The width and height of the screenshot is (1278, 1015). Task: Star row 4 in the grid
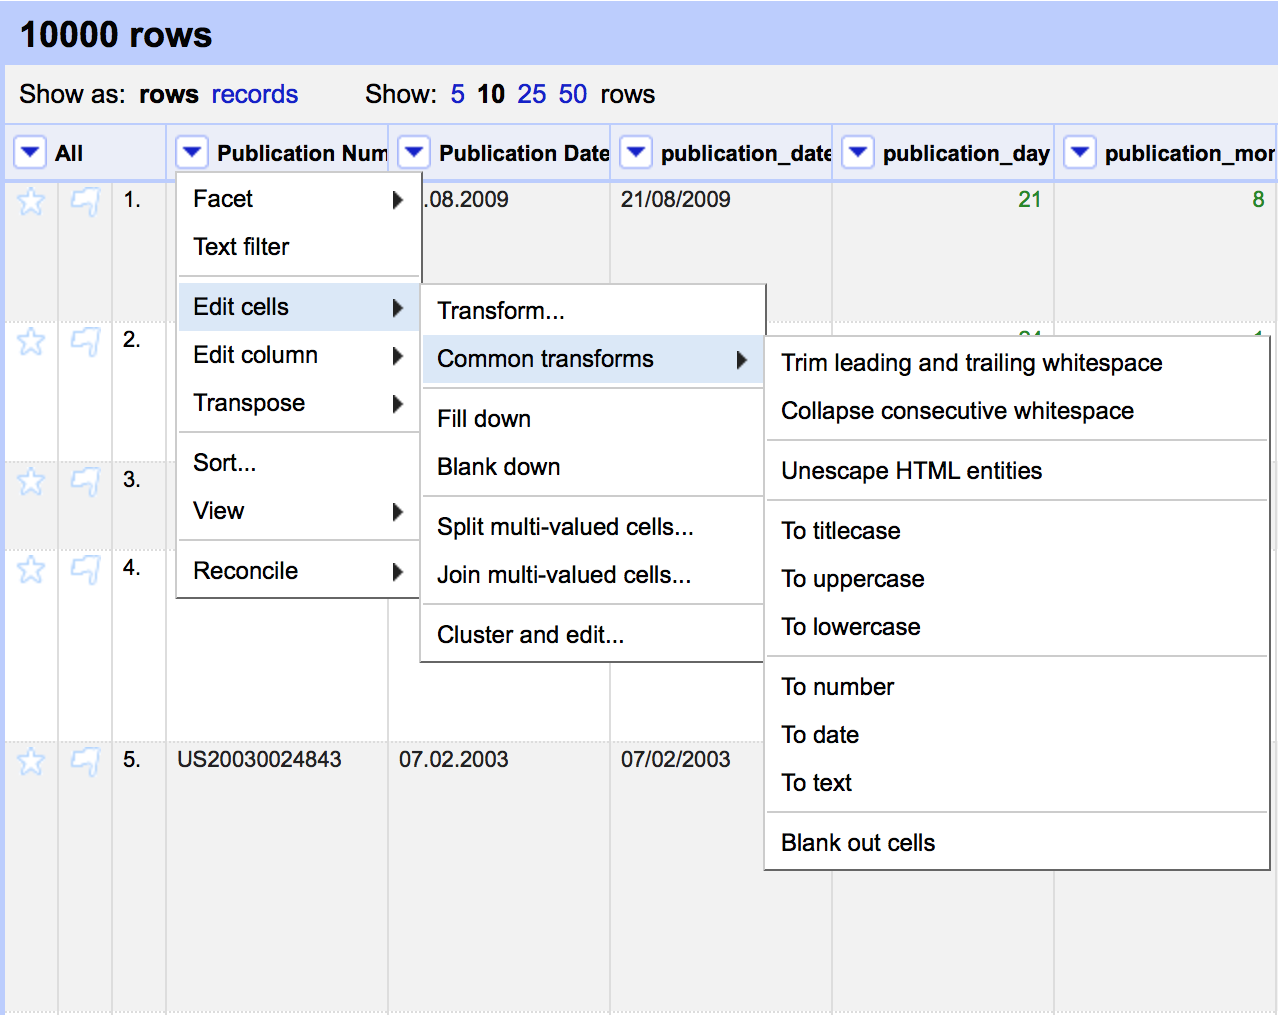click(x=31, y=570)
